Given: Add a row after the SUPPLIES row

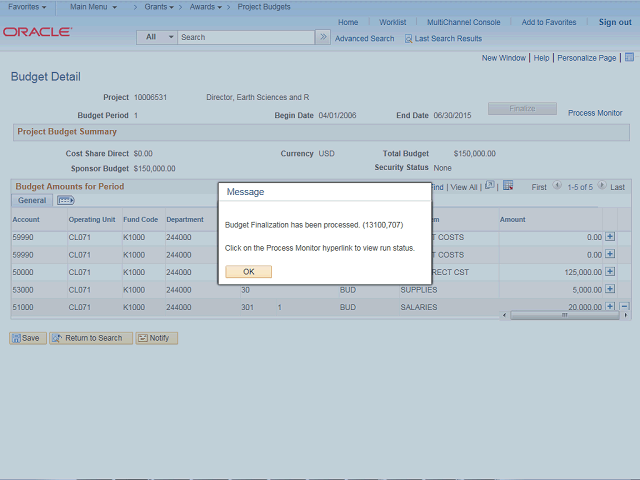Looking at the screenshot, I should [x=610, y=289].
